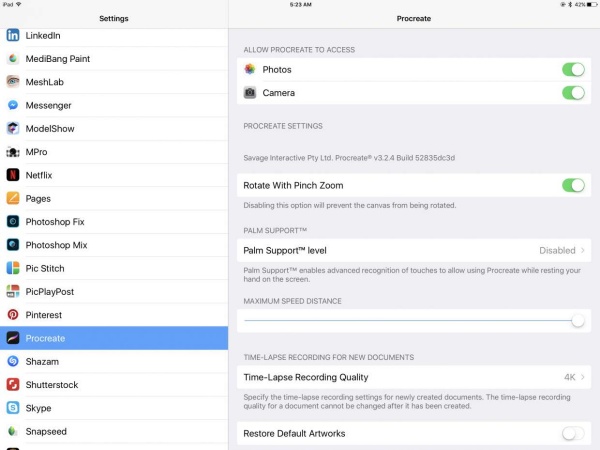
Task: Tap the LinkedIn app icon
Action: click(13, 35)
